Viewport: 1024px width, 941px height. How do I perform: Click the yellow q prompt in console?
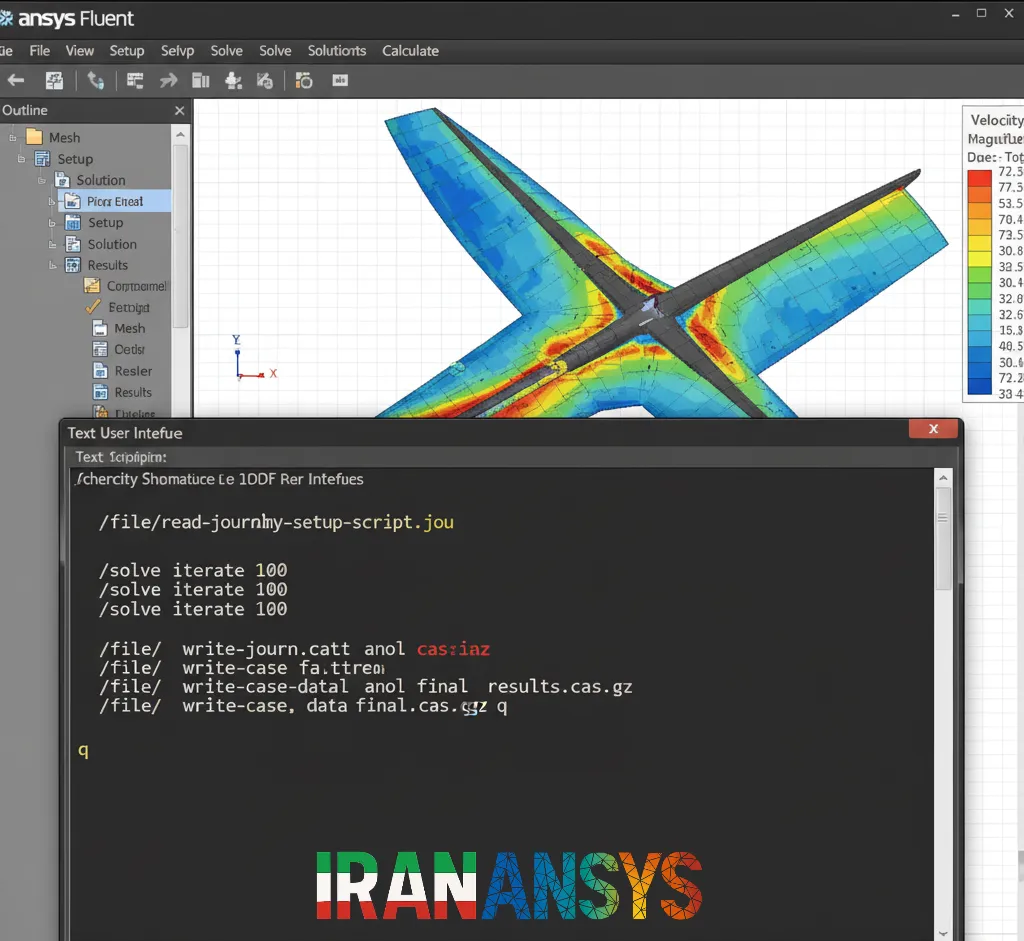(83, 750)
